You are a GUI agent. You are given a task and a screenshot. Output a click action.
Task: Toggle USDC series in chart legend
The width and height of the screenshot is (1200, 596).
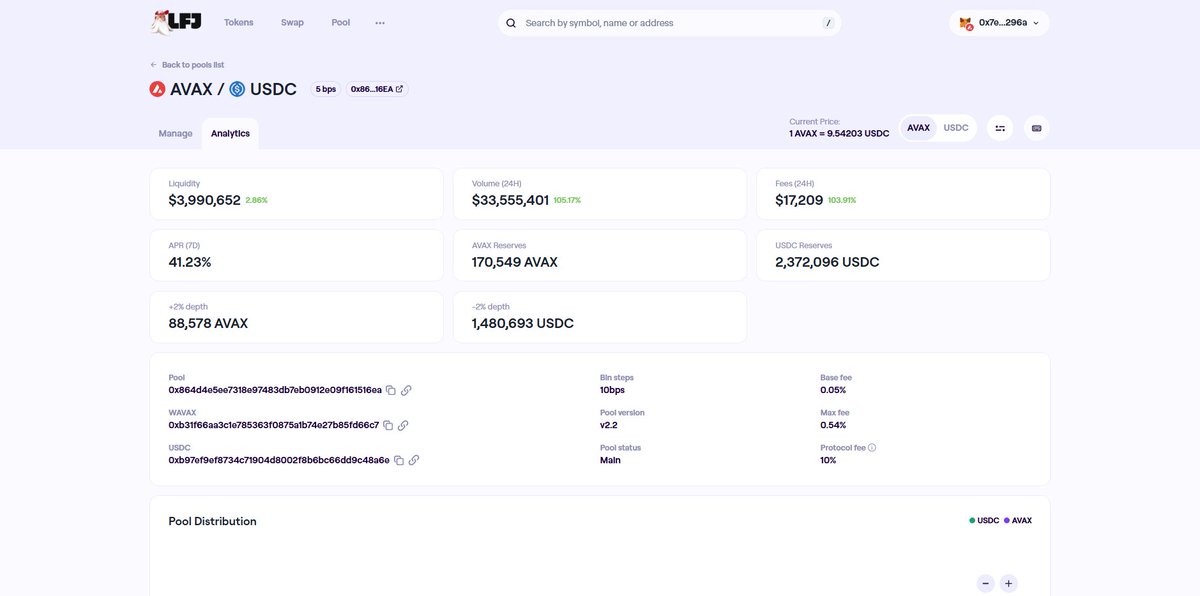[x=984, y=521]
